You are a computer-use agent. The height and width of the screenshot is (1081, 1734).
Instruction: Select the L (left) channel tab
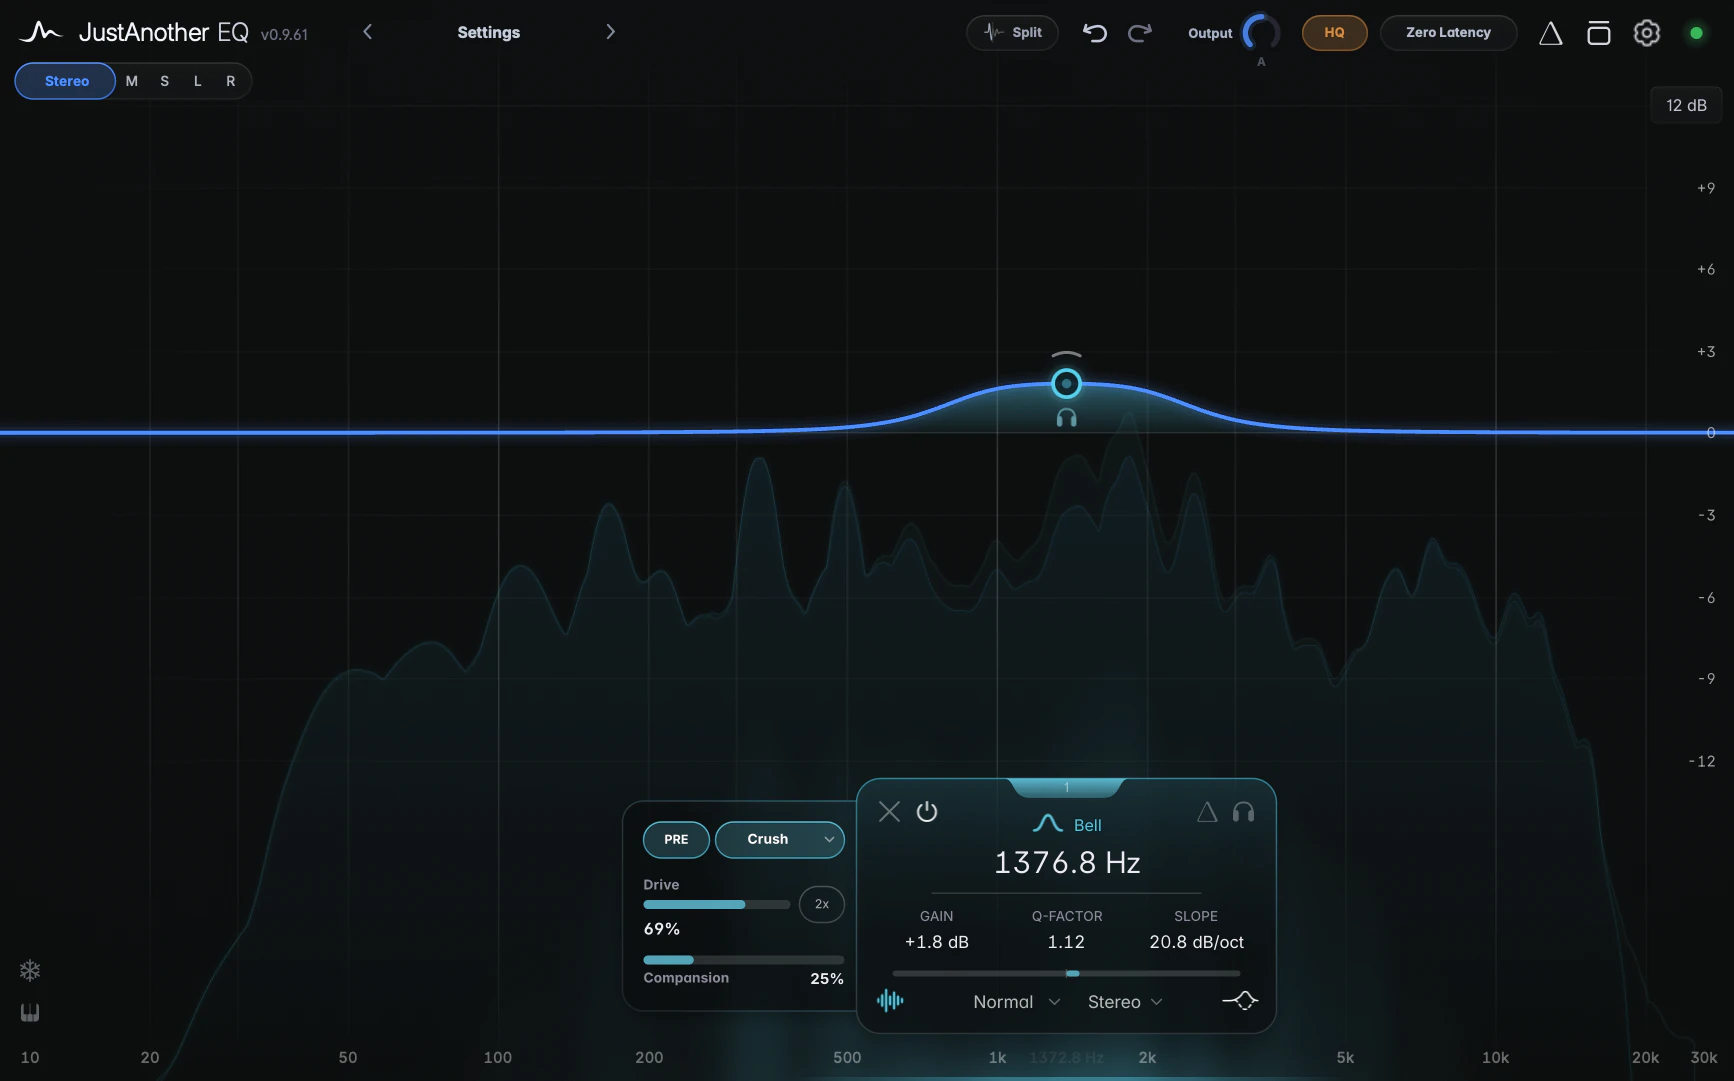(x=198, y=81)
